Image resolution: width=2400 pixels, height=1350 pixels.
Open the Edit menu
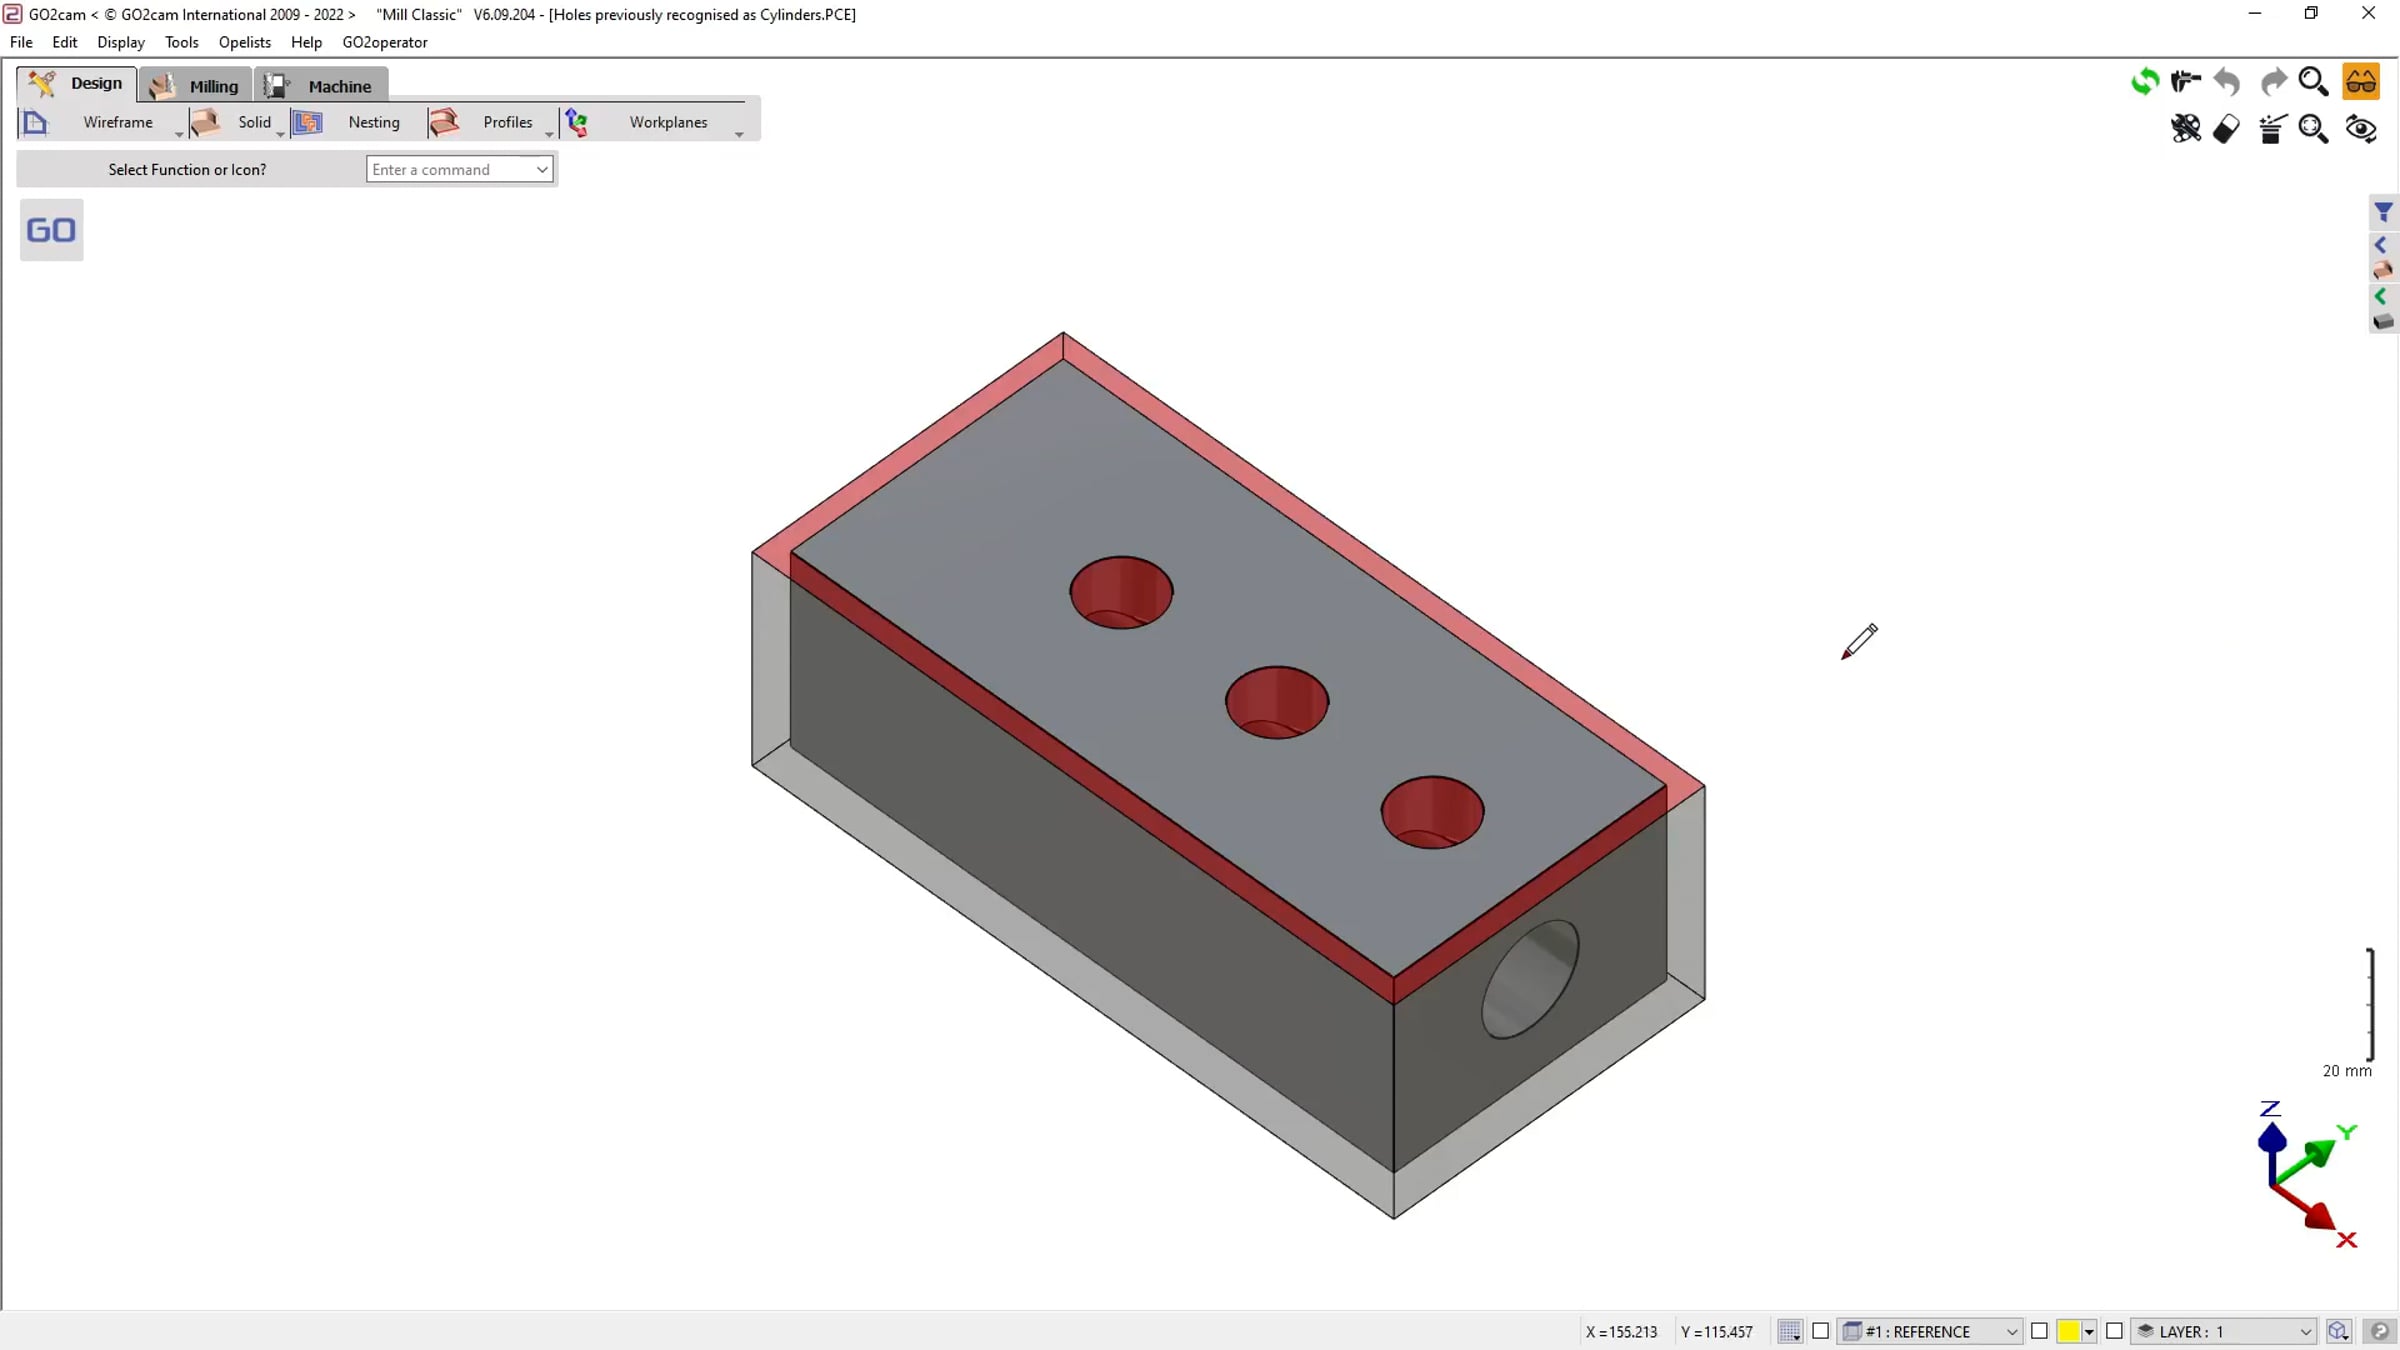65,42
